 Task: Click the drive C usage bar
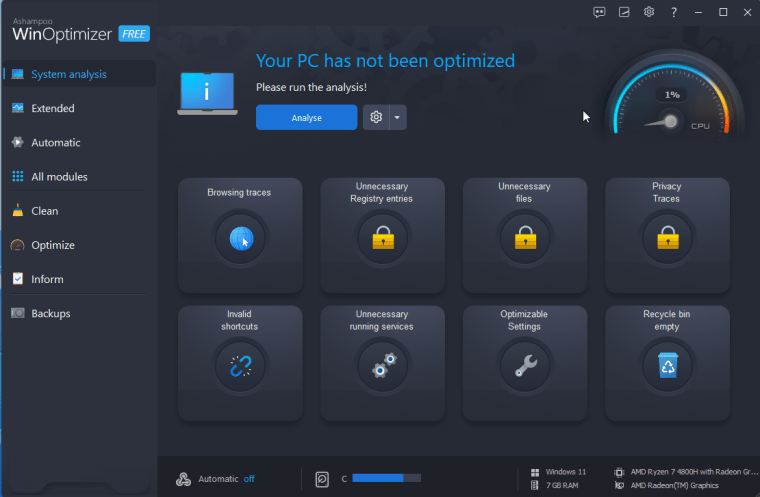[x=386, y=478]
